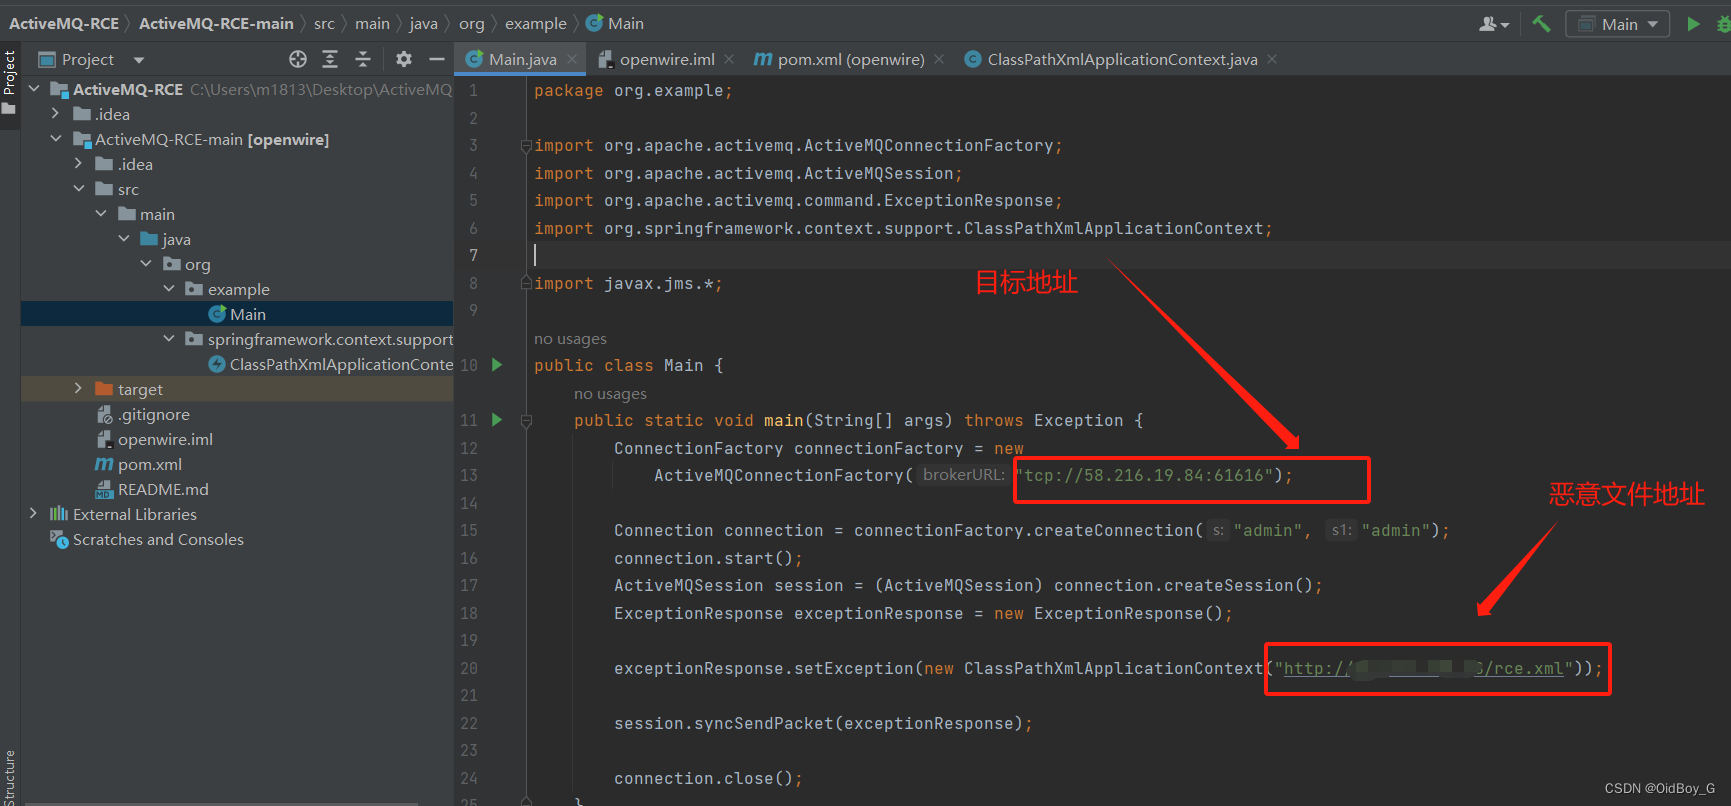1731x806 pixels.
Task: Click the run gutter icon for class Main
Action: [x=497, y=365]
